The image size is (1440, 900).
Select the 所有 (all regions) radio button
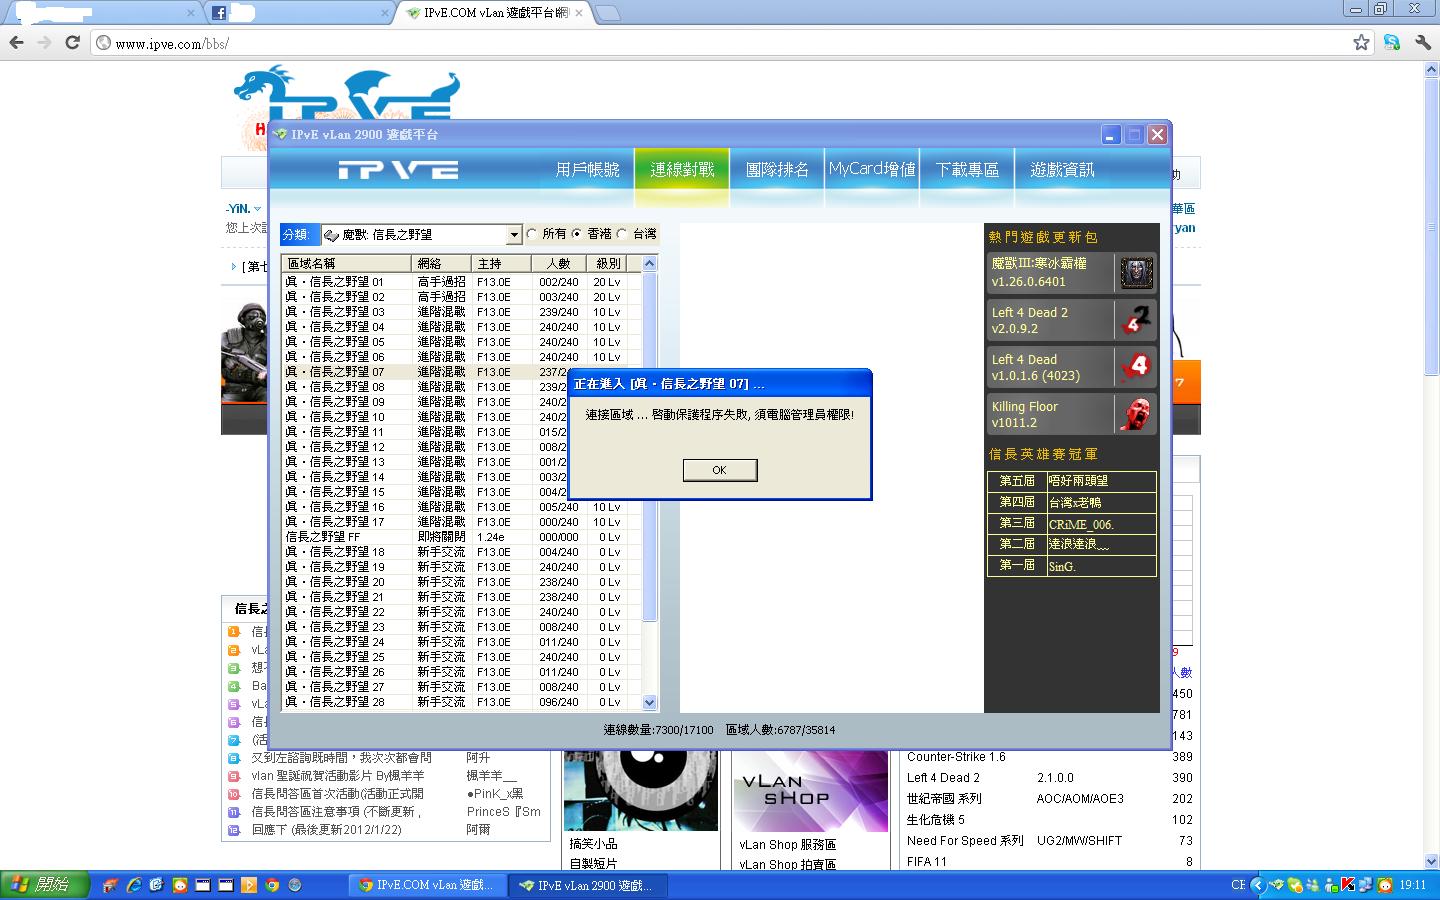[532, 234]
